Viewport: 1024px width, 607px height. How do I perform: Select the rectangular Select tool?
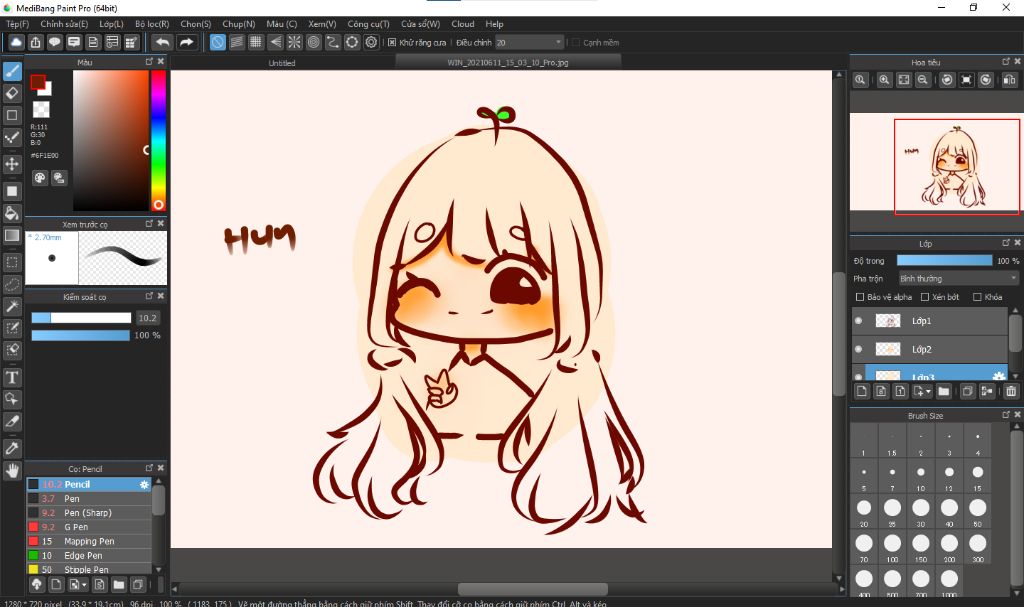click(x=12, y=262)
